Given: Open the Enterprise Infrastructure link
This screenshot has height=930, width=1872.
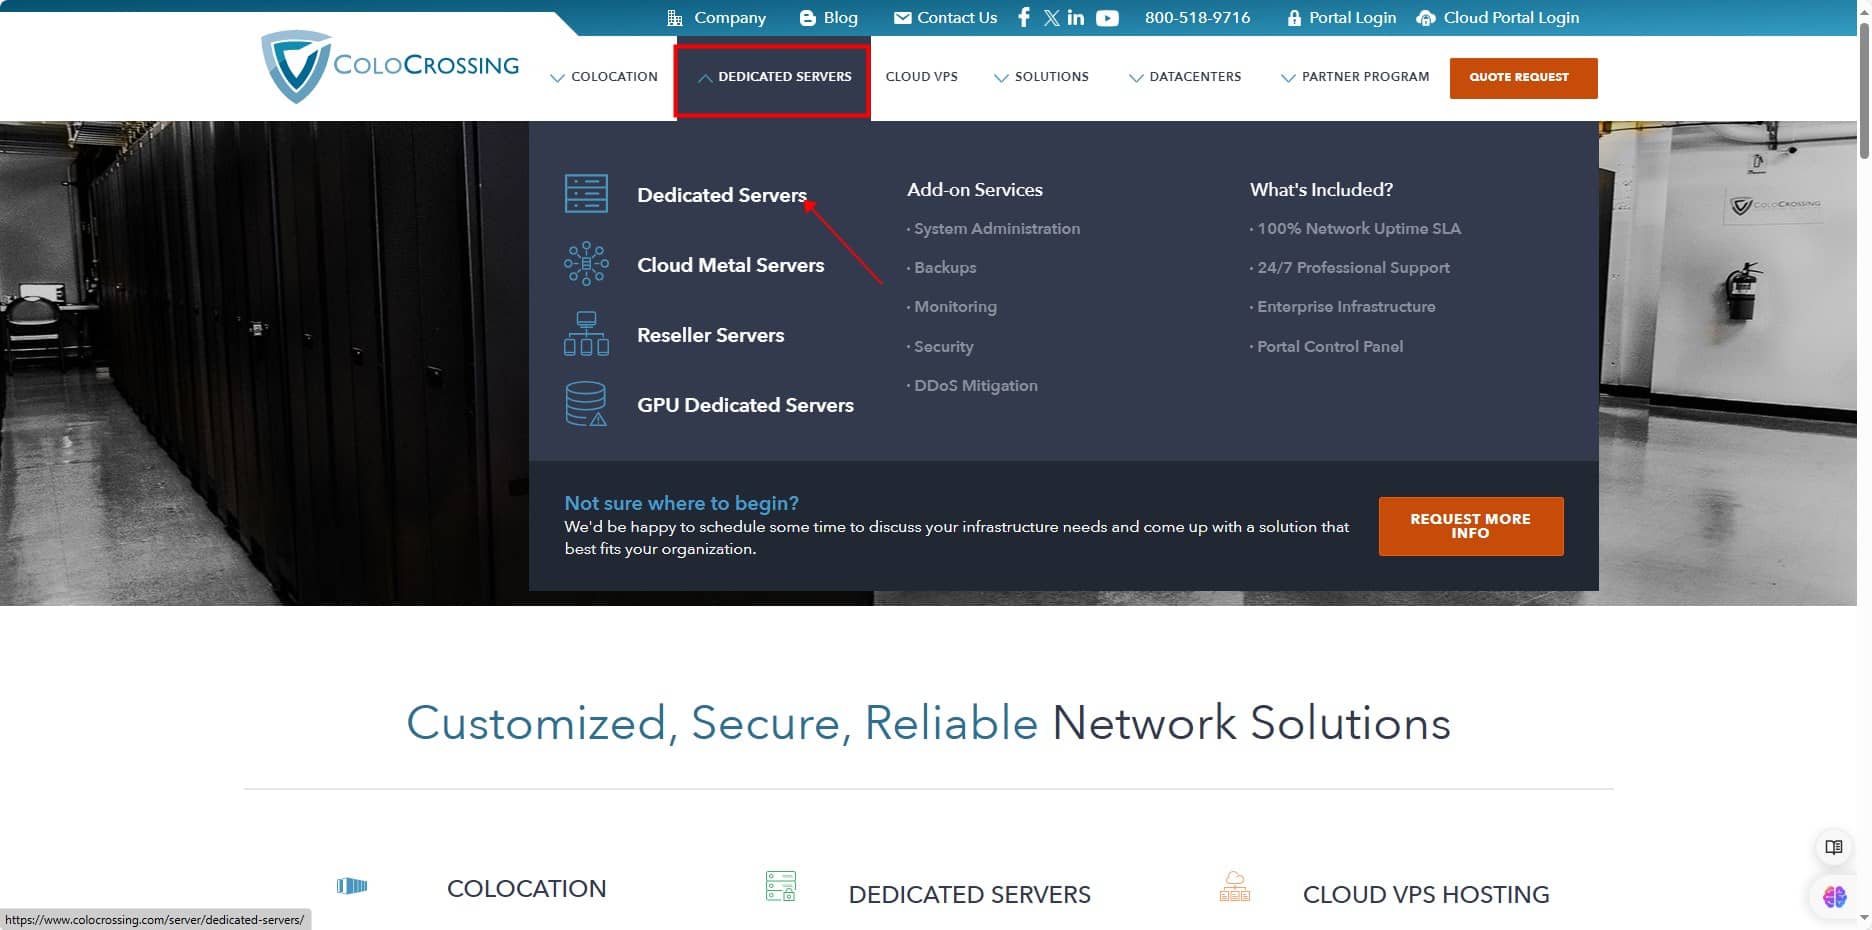Looking at the screenshot, I should (1346, 307).
